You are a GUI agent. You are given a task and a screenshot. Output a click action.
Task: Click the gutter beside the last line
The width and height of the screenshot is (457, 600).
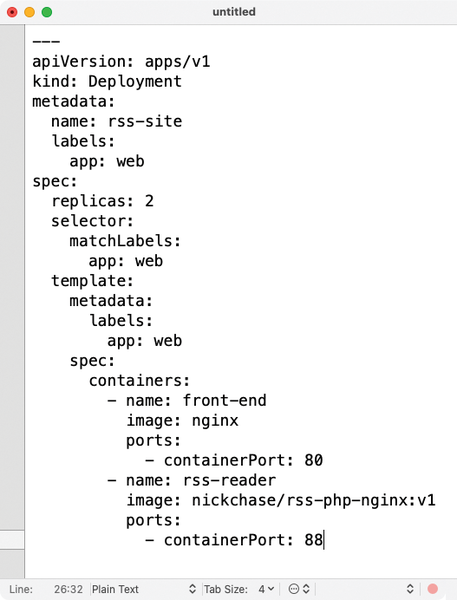pos(12,540)
